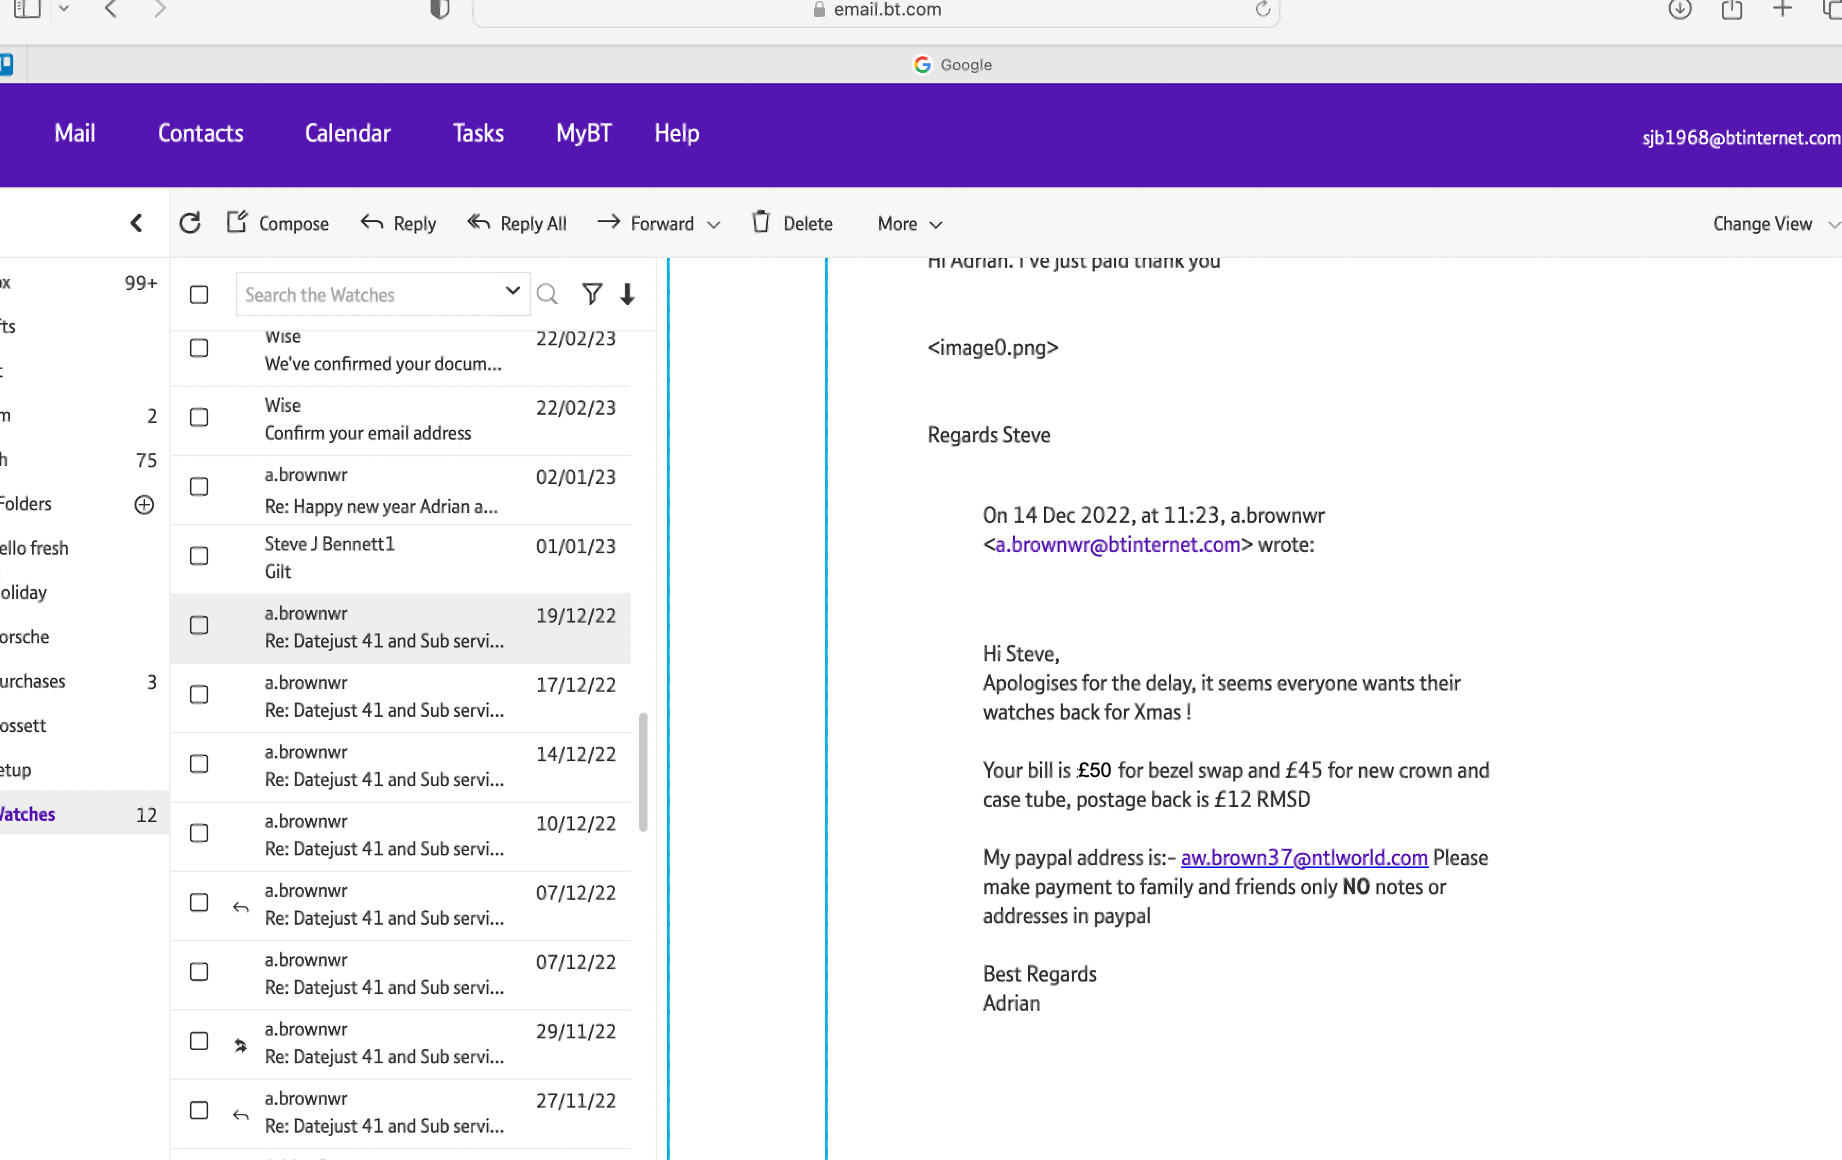Click the a.brownwr@btinternet.com address link
This screenshot has width=1842, height=1160.
1117,545
